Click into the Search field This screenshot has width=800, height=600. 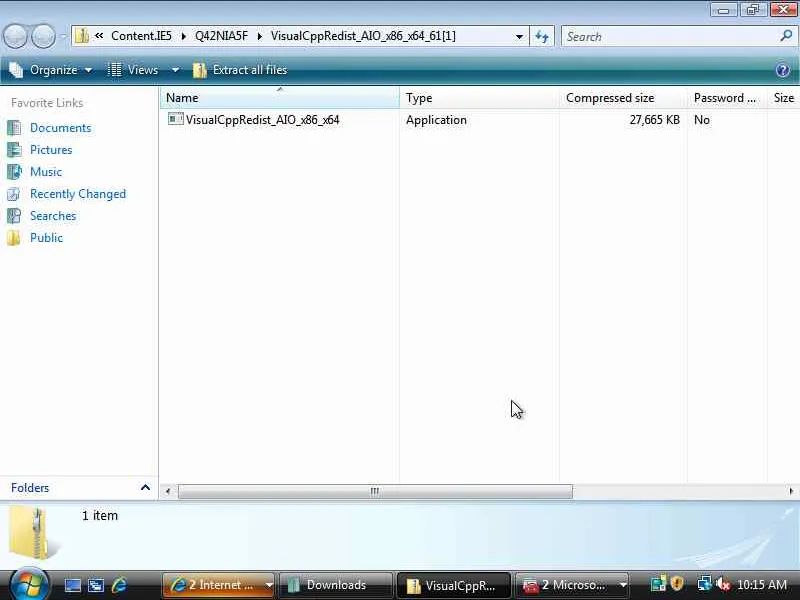point(668,36)
